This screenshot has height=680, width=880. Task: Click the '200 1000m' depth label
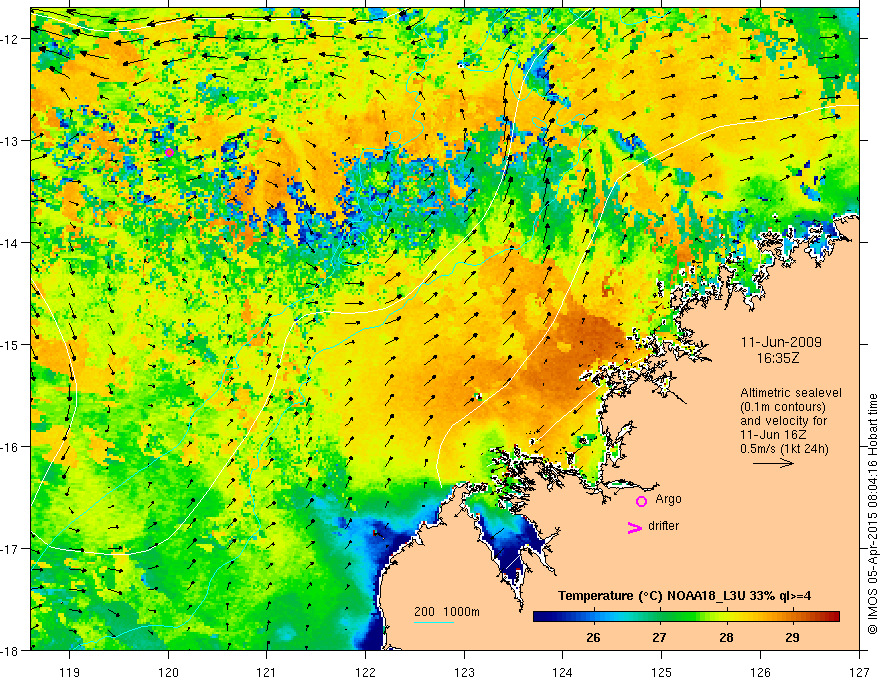(447, 612)
